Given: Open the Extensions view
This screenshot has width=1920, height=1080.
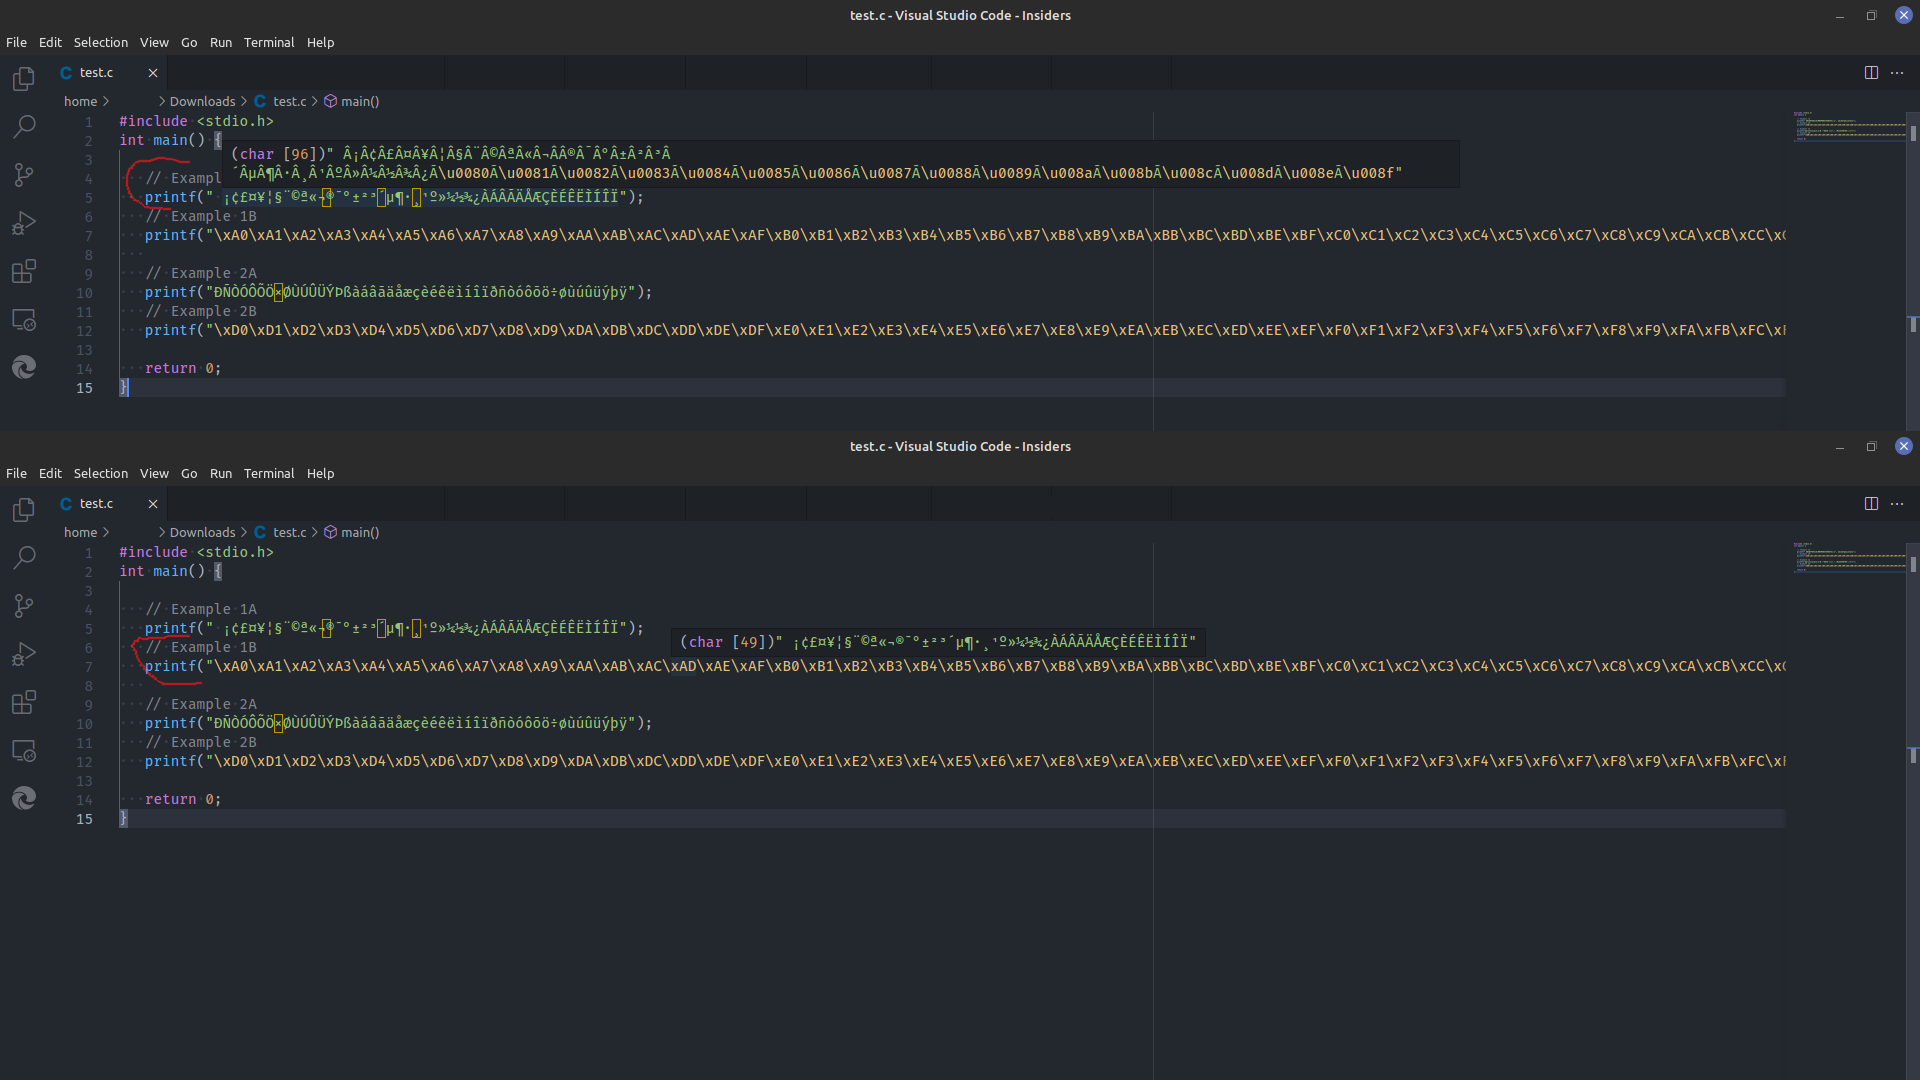Looking at the screenshot, I should [x=24, y=271].
